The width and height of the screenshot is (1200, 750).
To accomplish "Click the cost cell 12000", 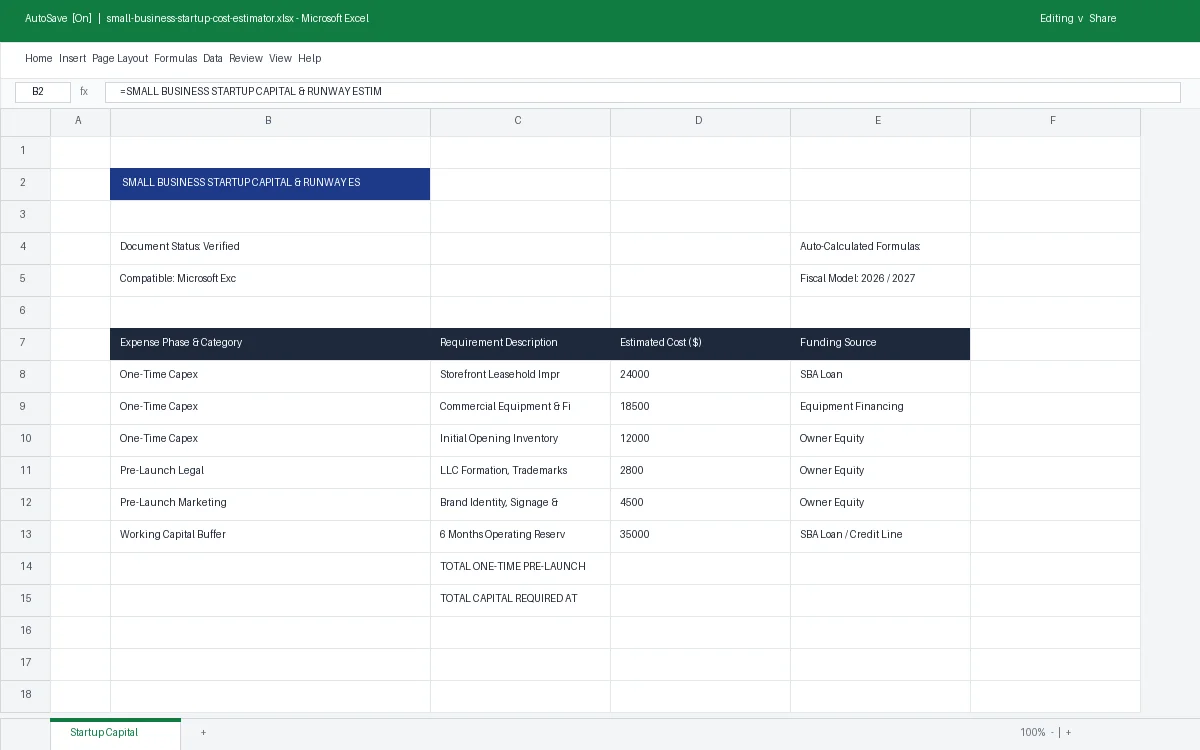I will [700, 440].
